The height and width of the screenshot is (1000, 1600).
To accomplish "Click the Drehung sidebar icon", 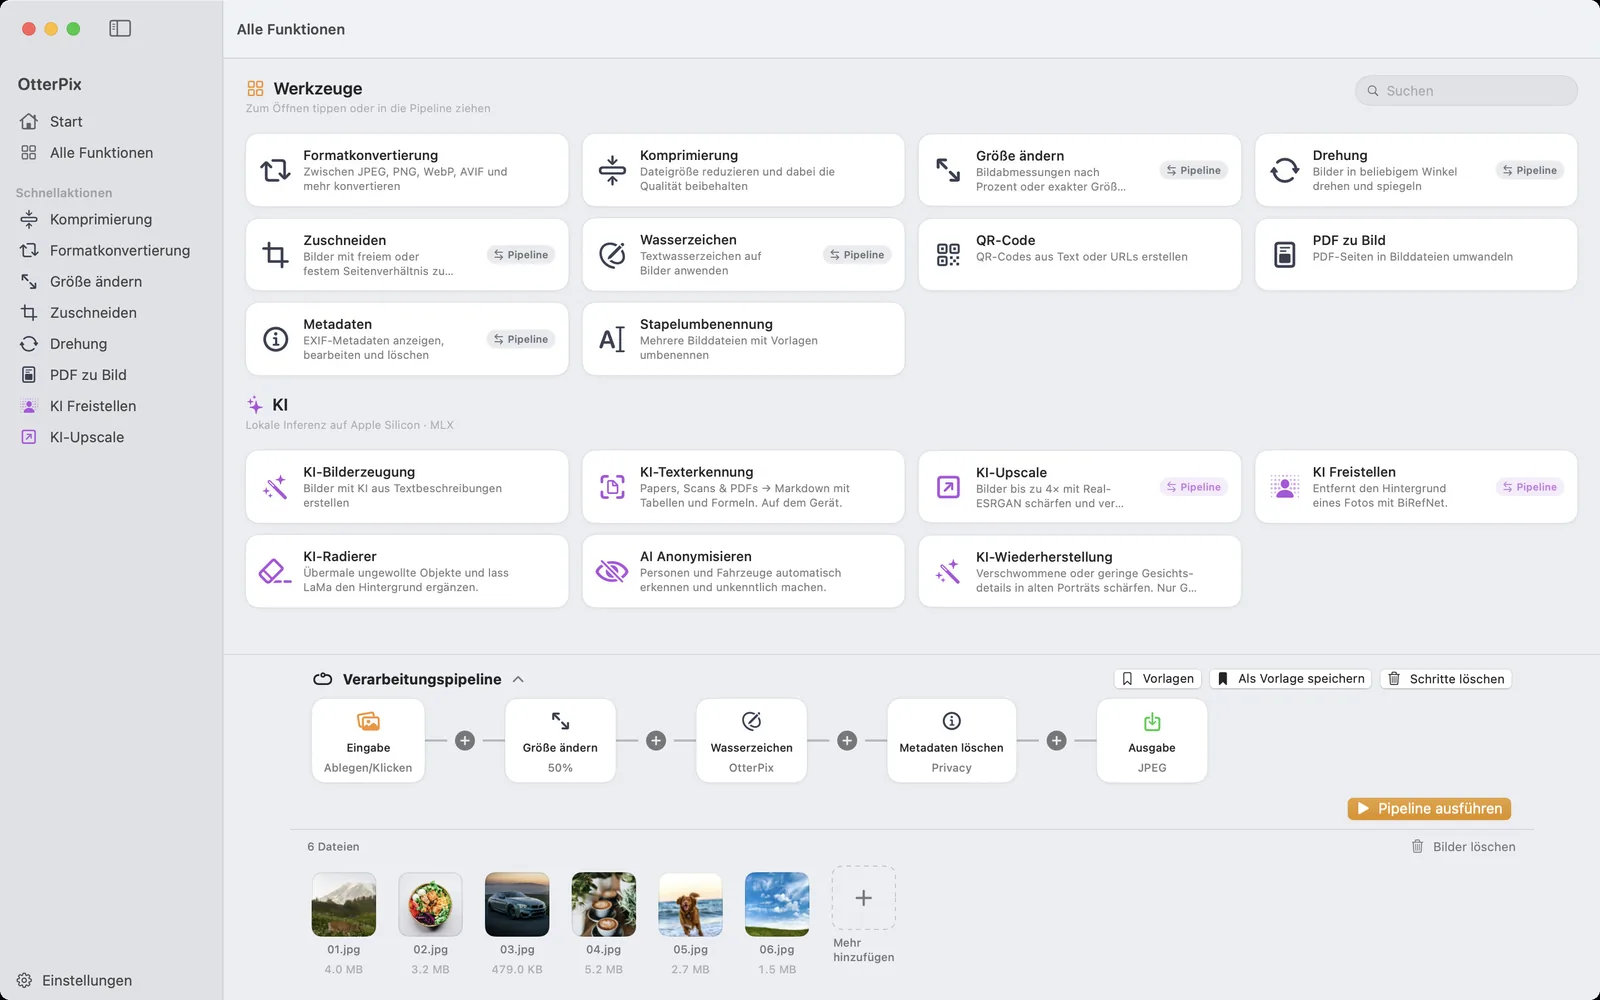I will 29,344.
